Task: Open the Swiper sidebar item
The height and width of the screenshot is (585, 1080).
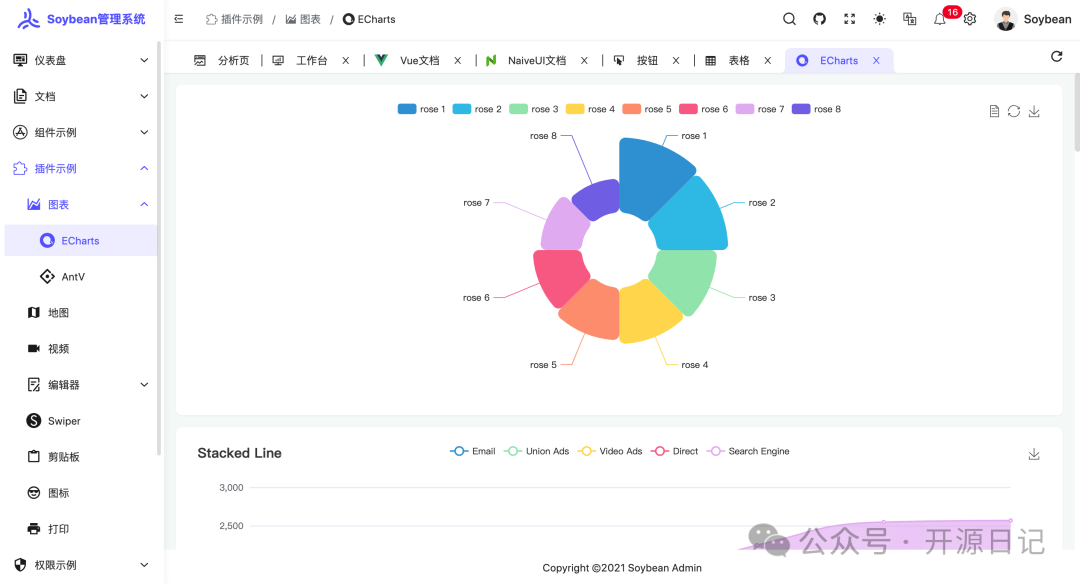Action: point(81,420)
